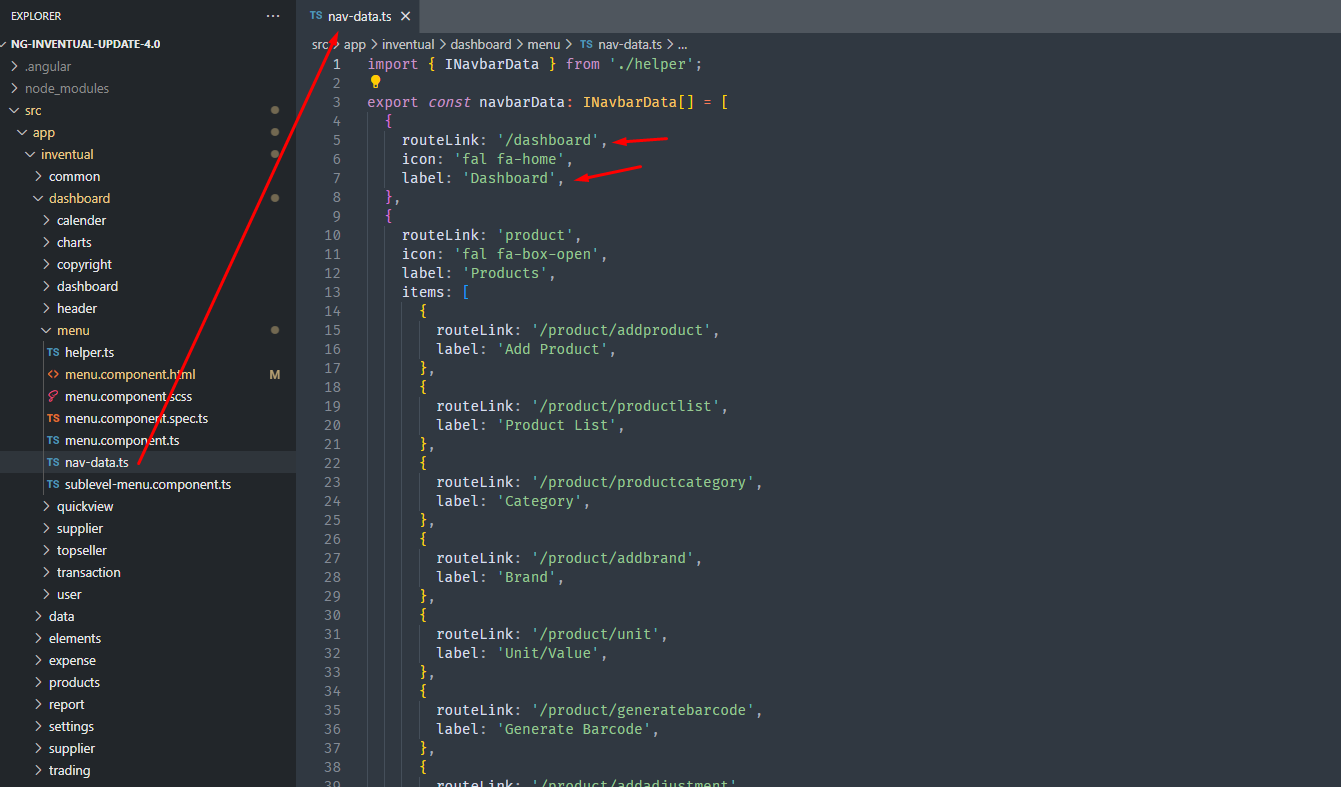Click line number 13 in the gutter

pyautogui.click(x=332, y=292)
